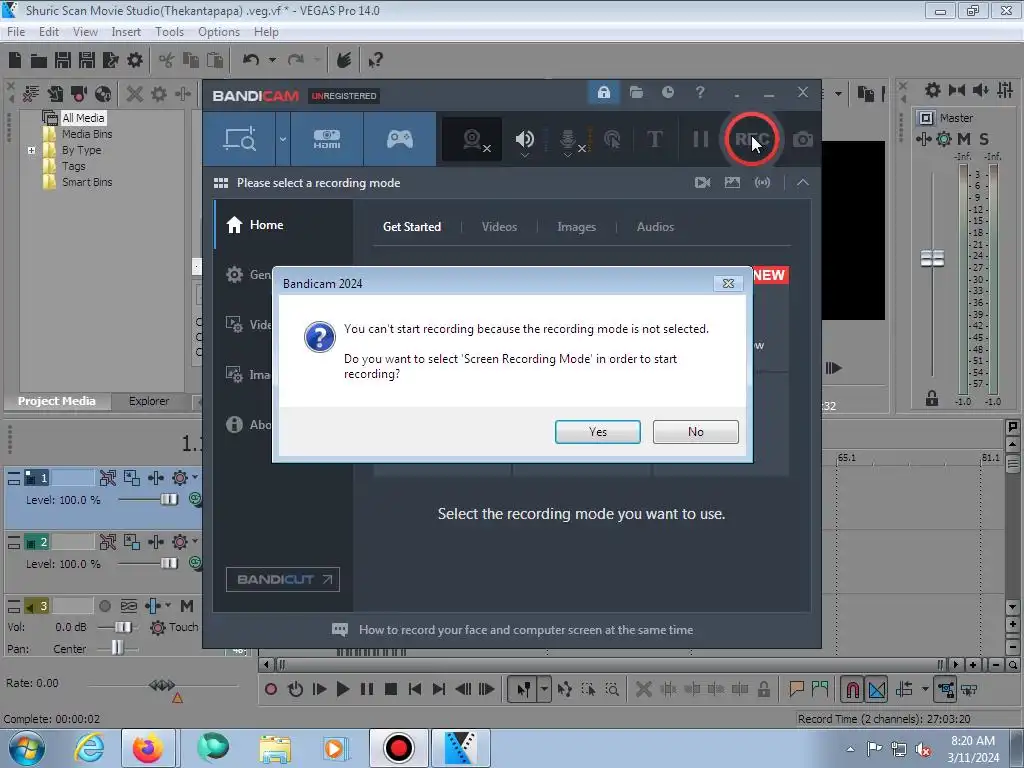
Task: Toggle snapping magnet icon in timeline toolbar
Action: point(852,689)
